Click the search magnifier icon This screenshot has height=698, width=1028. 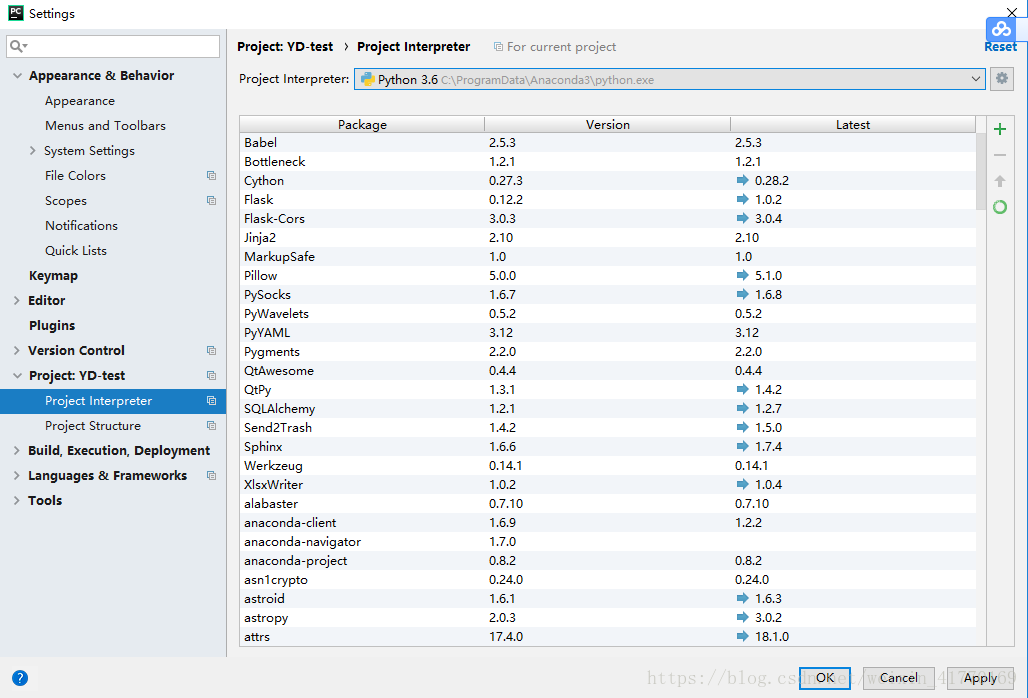18,46
